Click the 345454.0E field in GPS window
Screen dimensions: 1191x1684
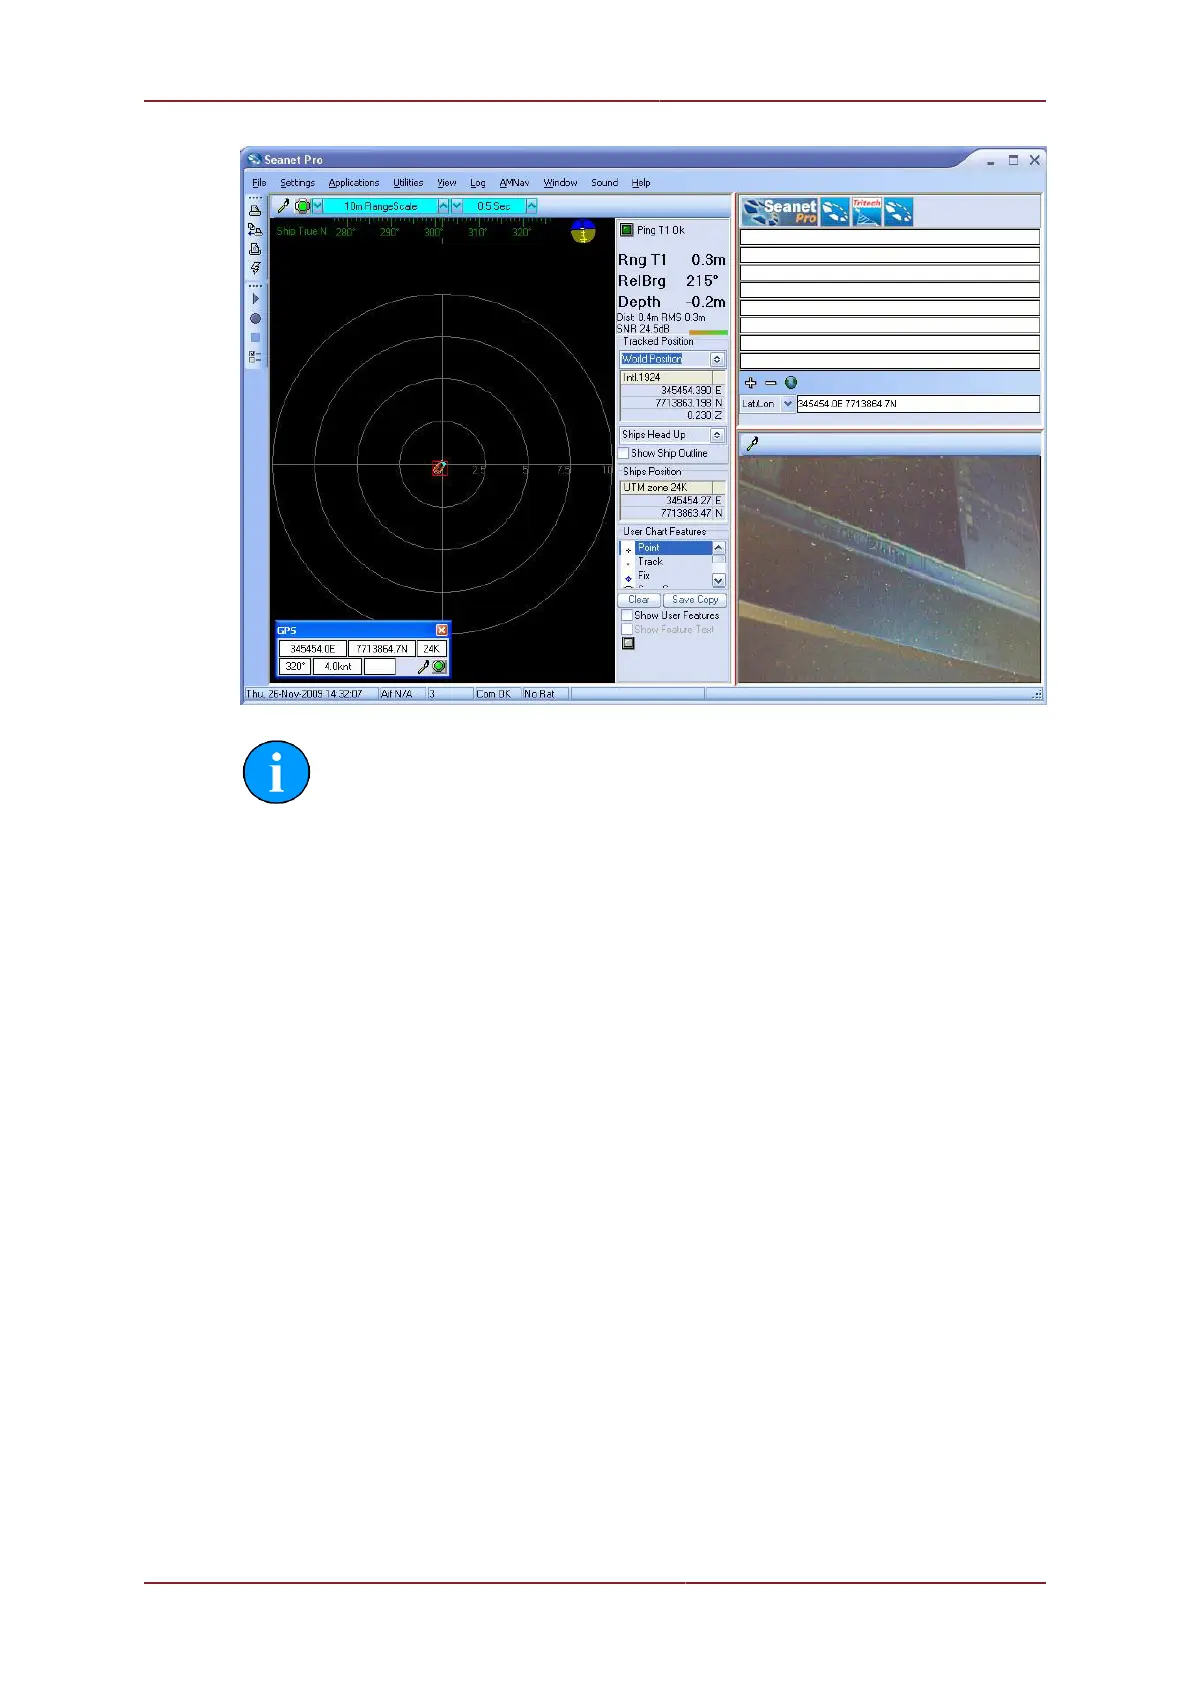312,649
